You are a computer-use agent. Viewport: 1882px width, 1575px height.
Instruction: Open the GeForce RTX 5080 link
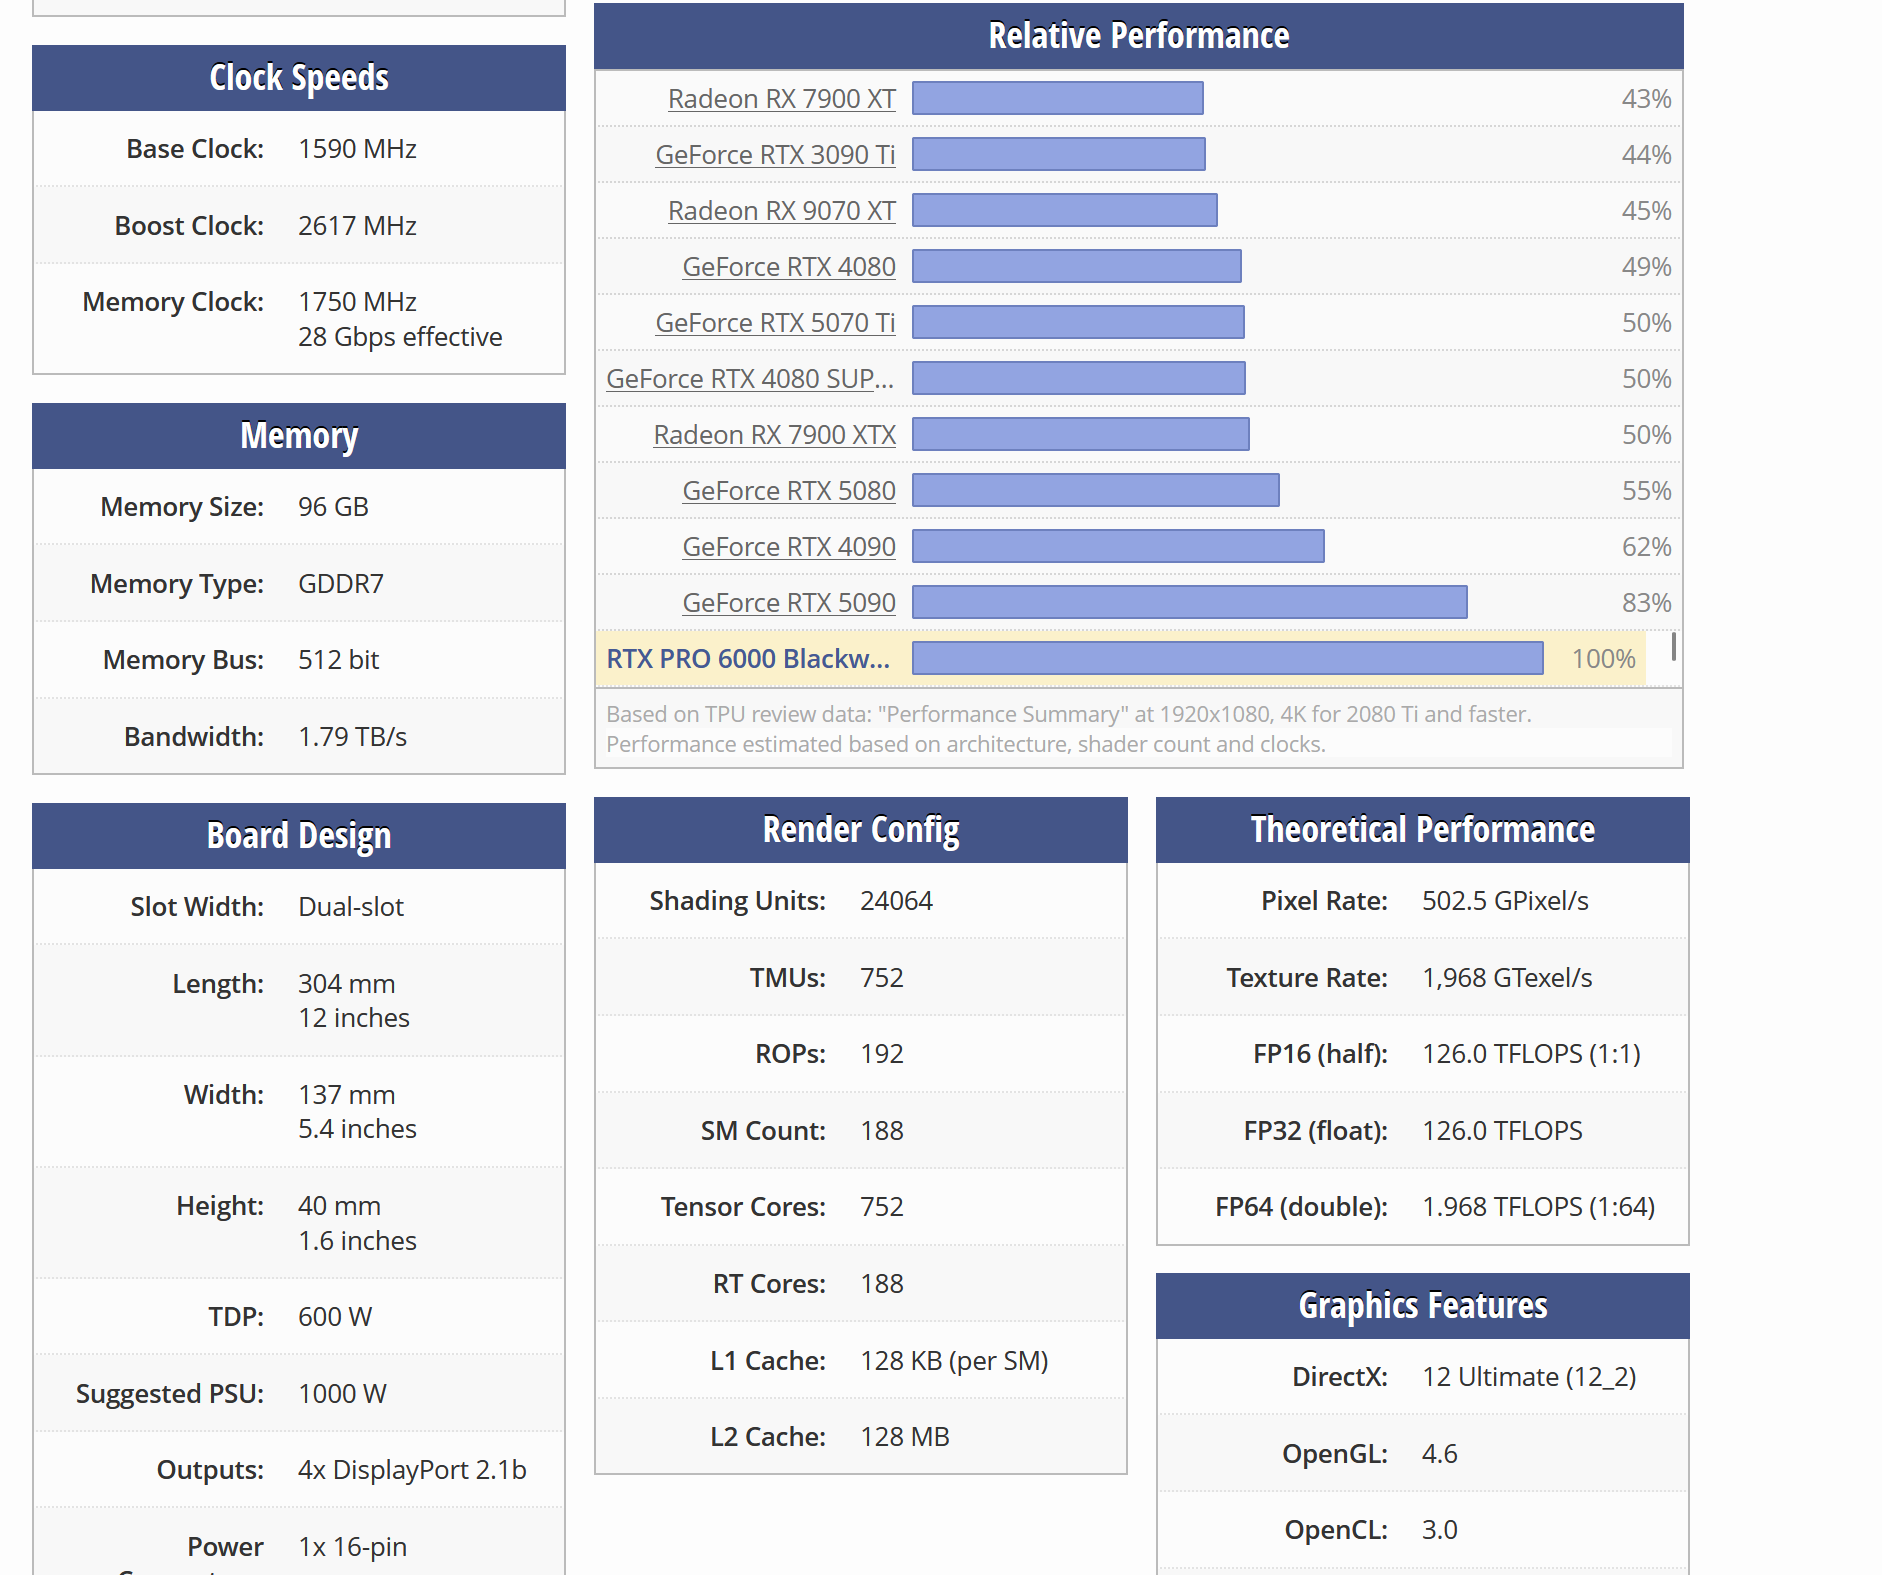click(789, 491)
